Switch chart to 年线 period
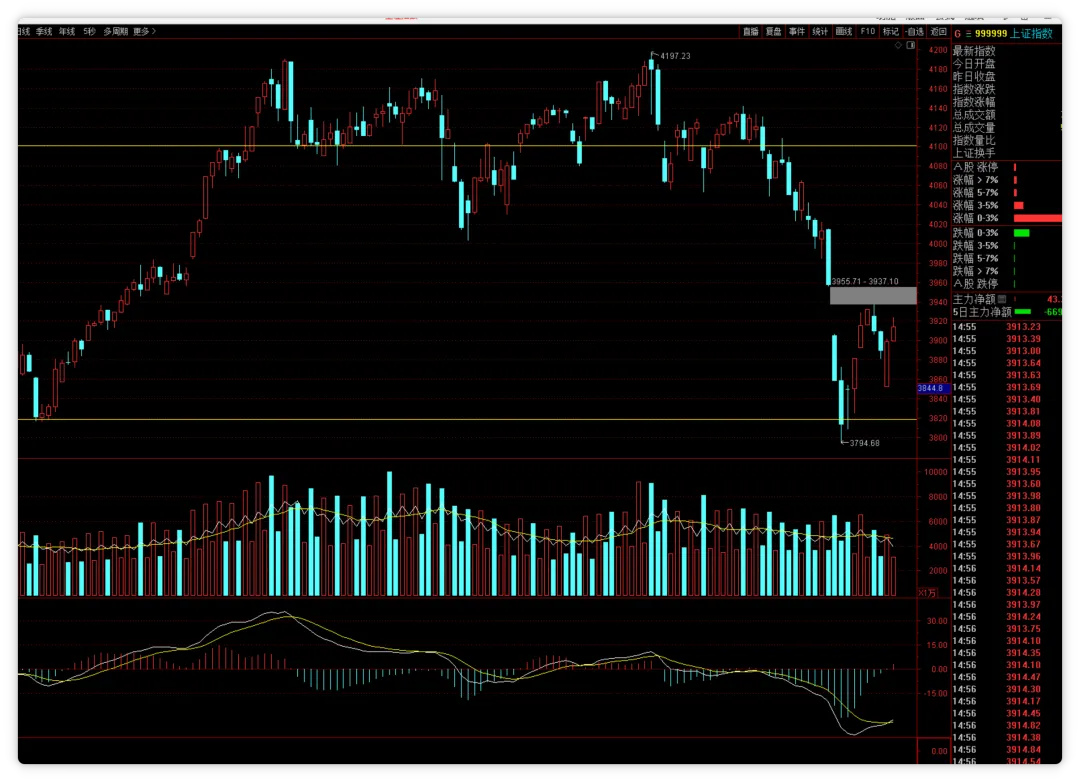The height and width of the screenshot is (782, 1080). click(x=67, y=32)
